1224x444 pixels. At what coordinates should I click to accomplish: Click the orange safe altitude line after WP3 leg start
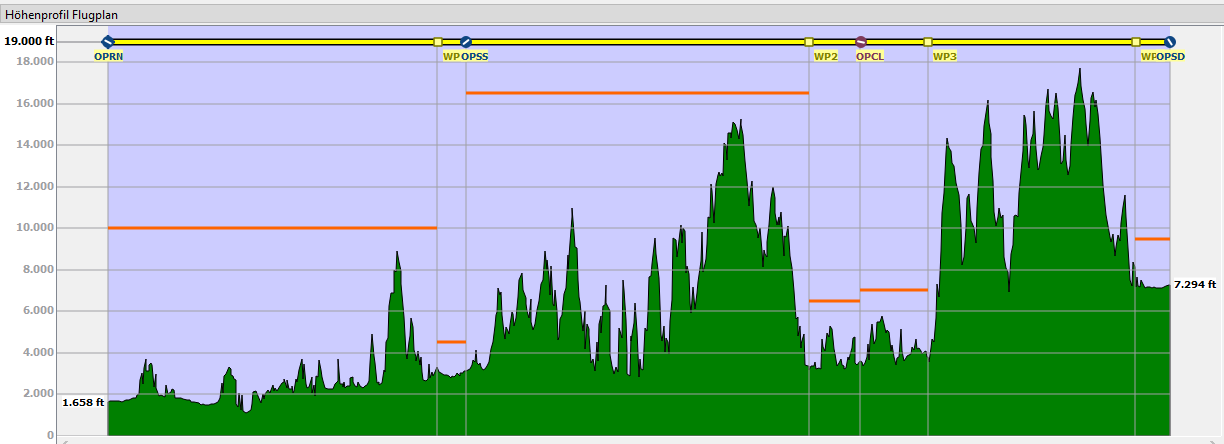tap(1152, 239)
